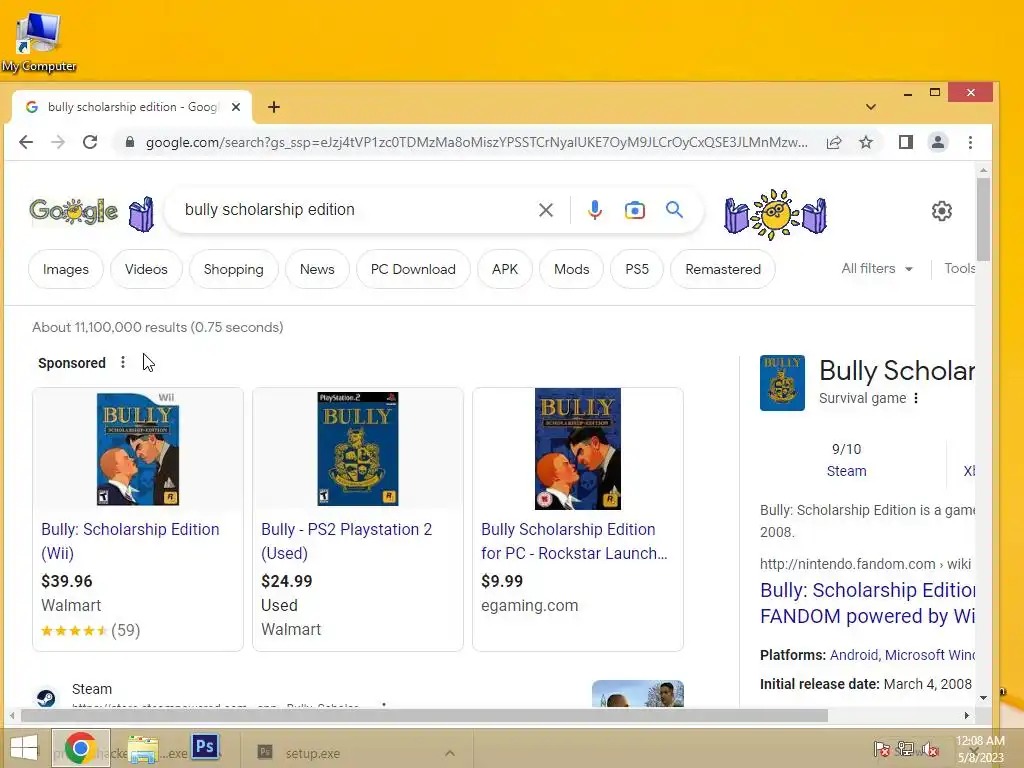Open My Computer desktop shortcut
The height and width of the screenshot is (768, 1024).
click(39, 42)
